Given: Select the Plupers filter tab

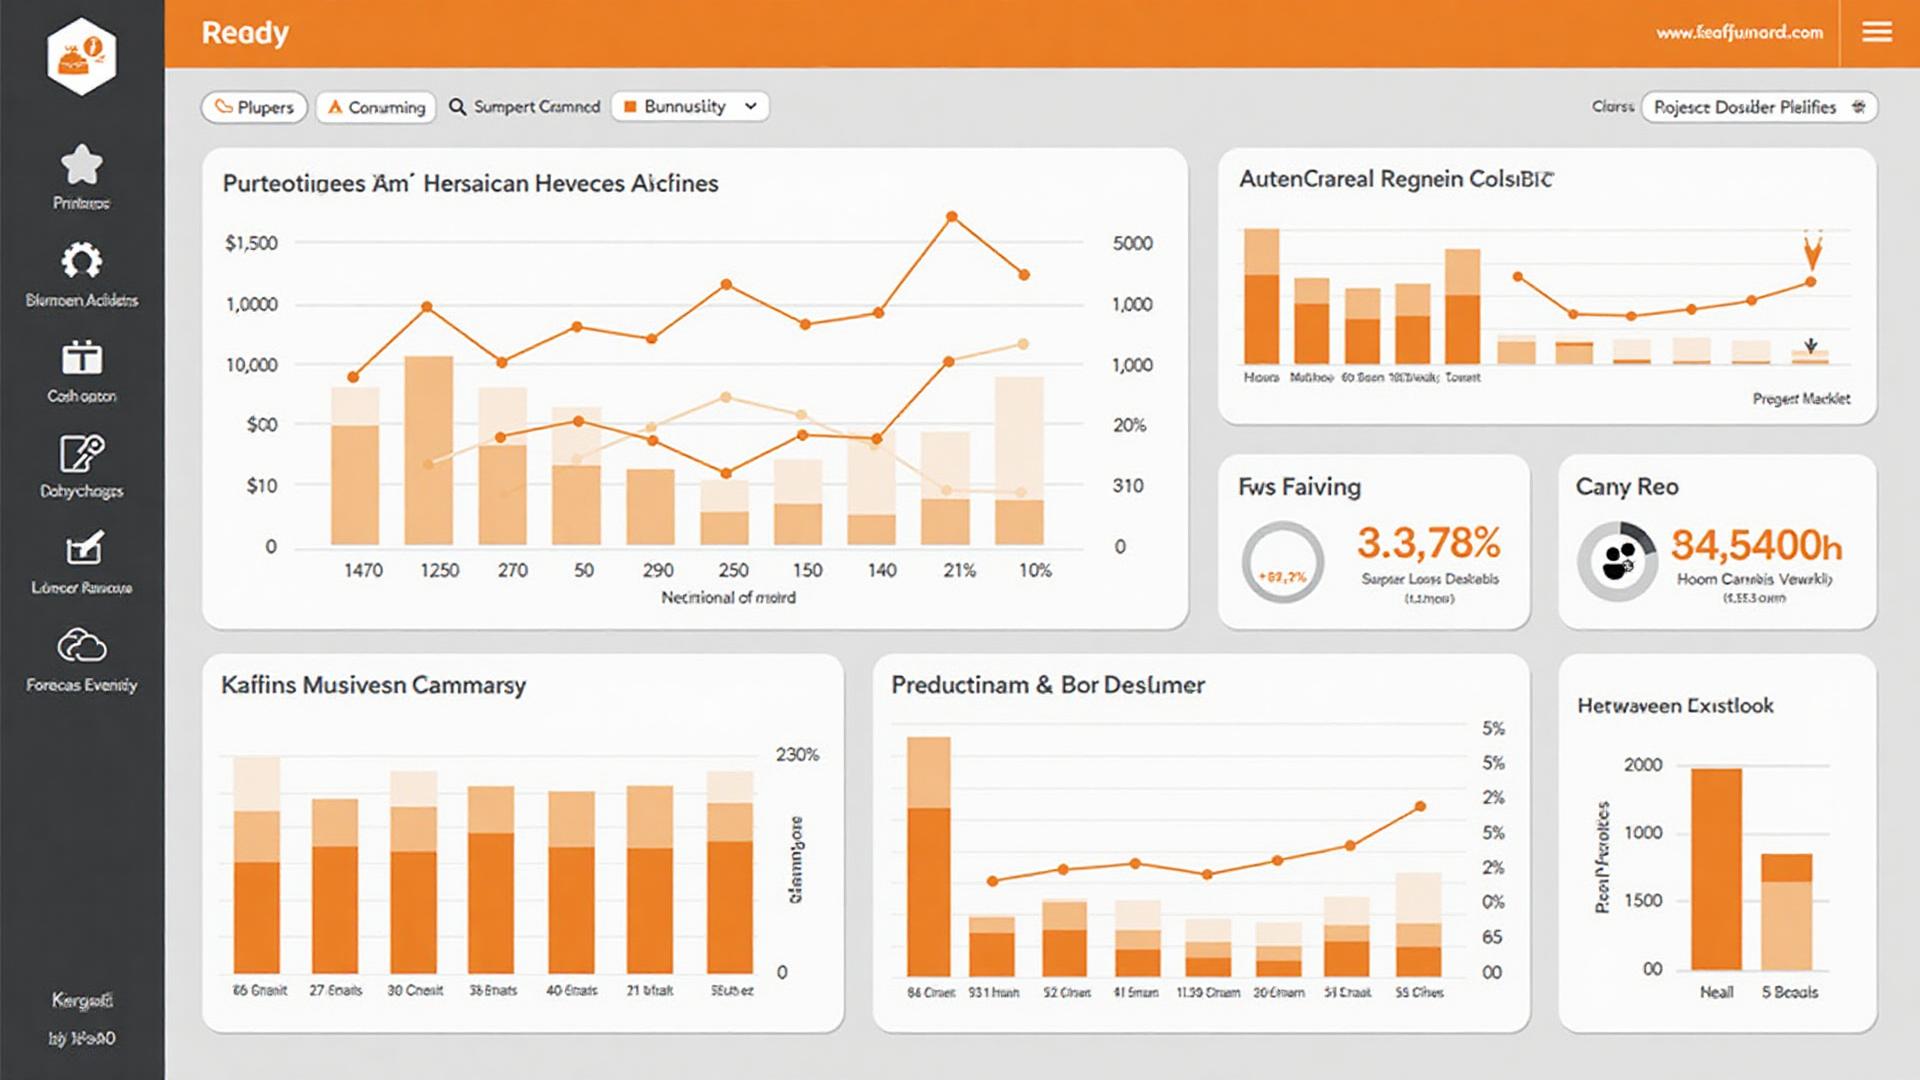Looking at the screenshot, I should tap(254, 107).
